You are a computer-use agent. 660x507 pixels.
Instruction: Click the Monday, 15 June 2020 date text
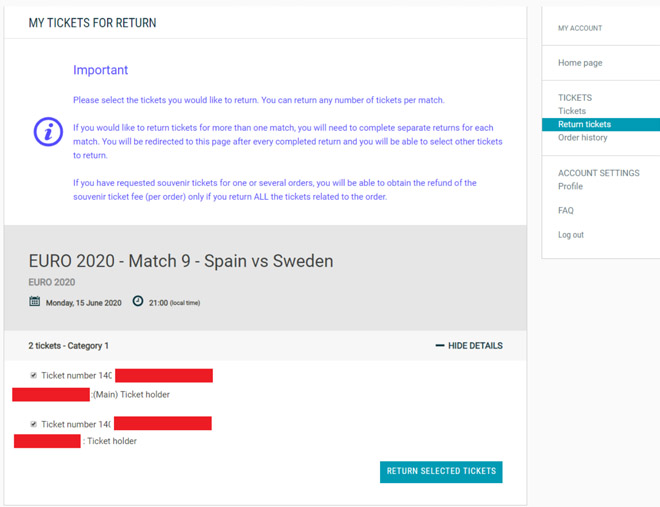(83, 303)
